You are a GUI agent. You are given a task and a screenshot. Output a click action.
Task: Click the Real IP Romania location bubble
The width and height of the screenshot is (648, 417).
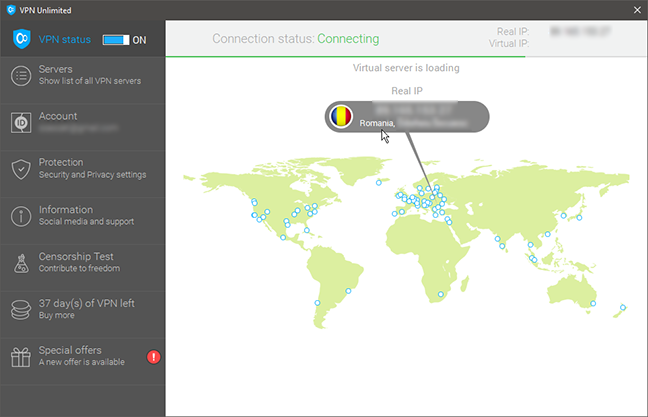[x=407, y=117]
